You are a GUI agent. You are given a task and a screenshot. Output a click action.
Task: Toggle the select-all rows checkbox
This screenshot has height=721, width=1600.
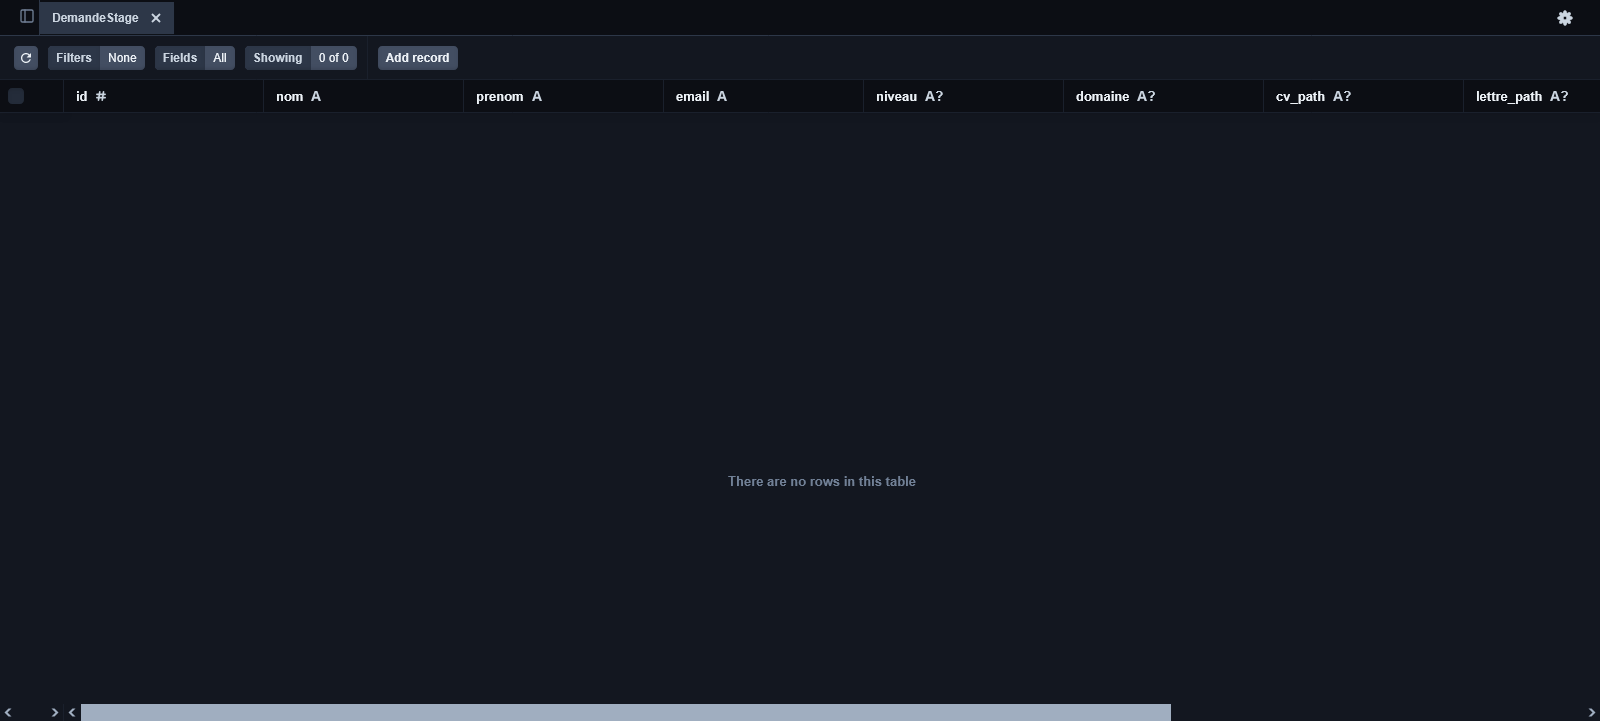pyautogui.click(x=16, y=96)
